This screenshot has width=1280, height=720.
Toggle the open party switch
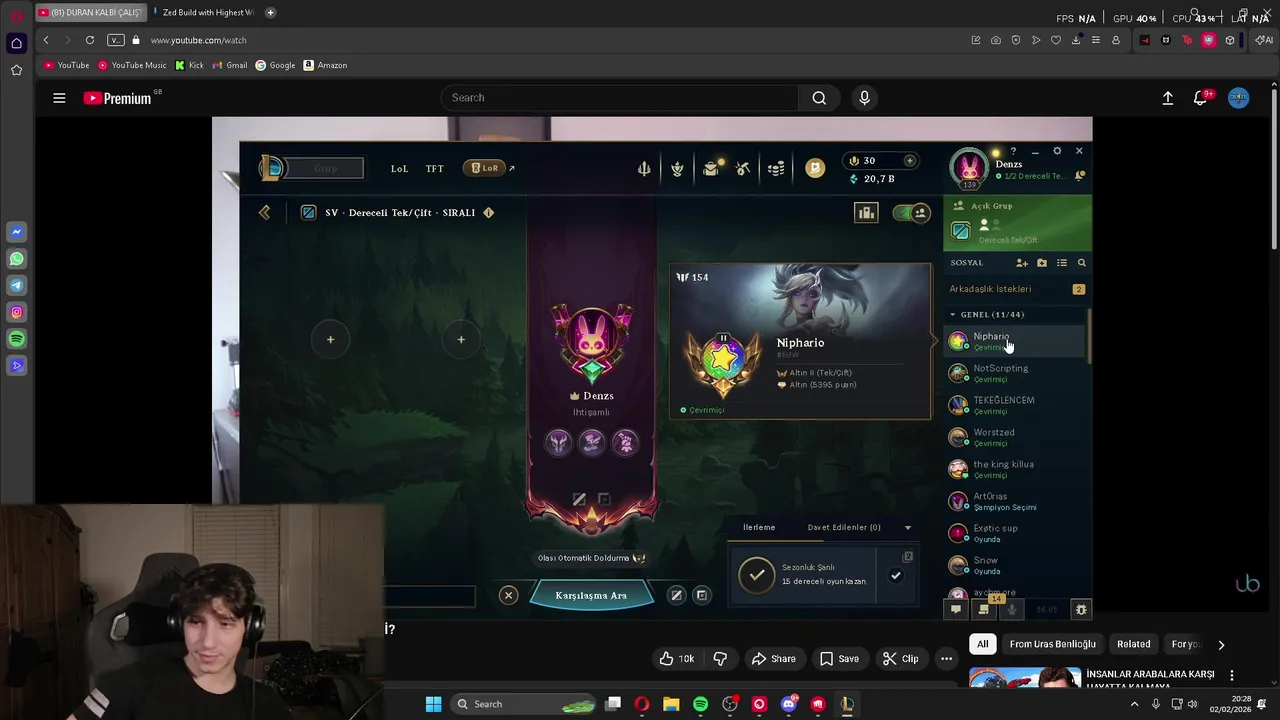click(x=912, y=213)
